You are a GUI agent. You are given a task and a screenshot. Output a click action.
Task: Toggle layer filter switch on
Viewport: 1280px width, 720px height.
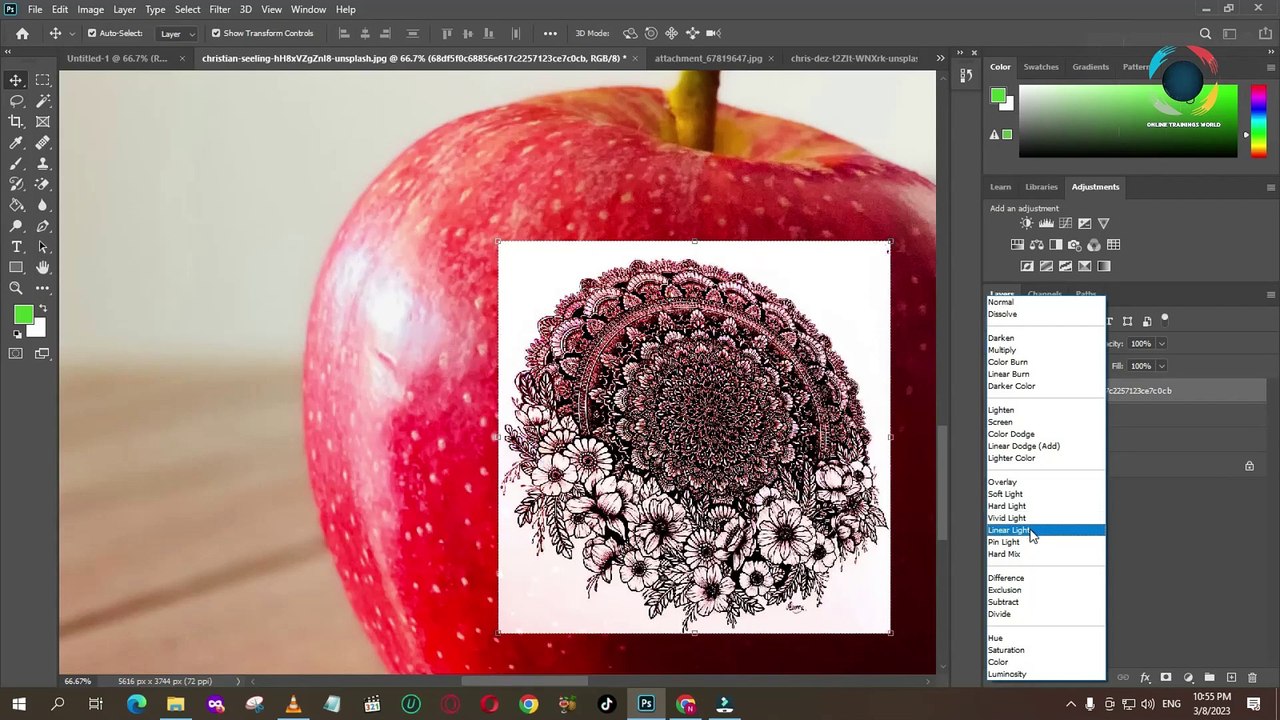coord(1165,321)
